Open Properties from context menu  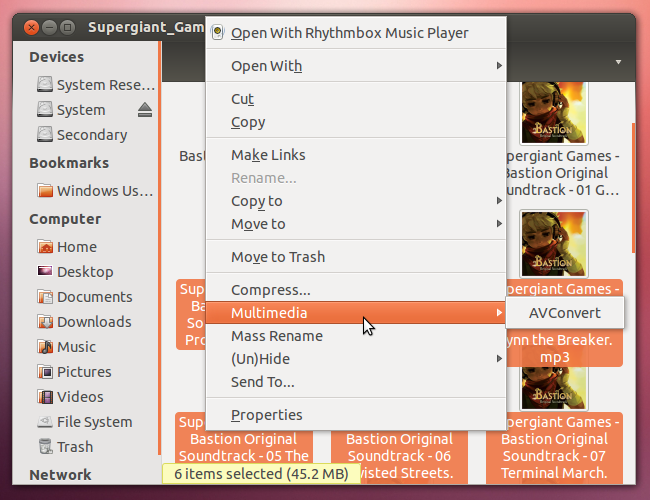click(x=356, y=415)
